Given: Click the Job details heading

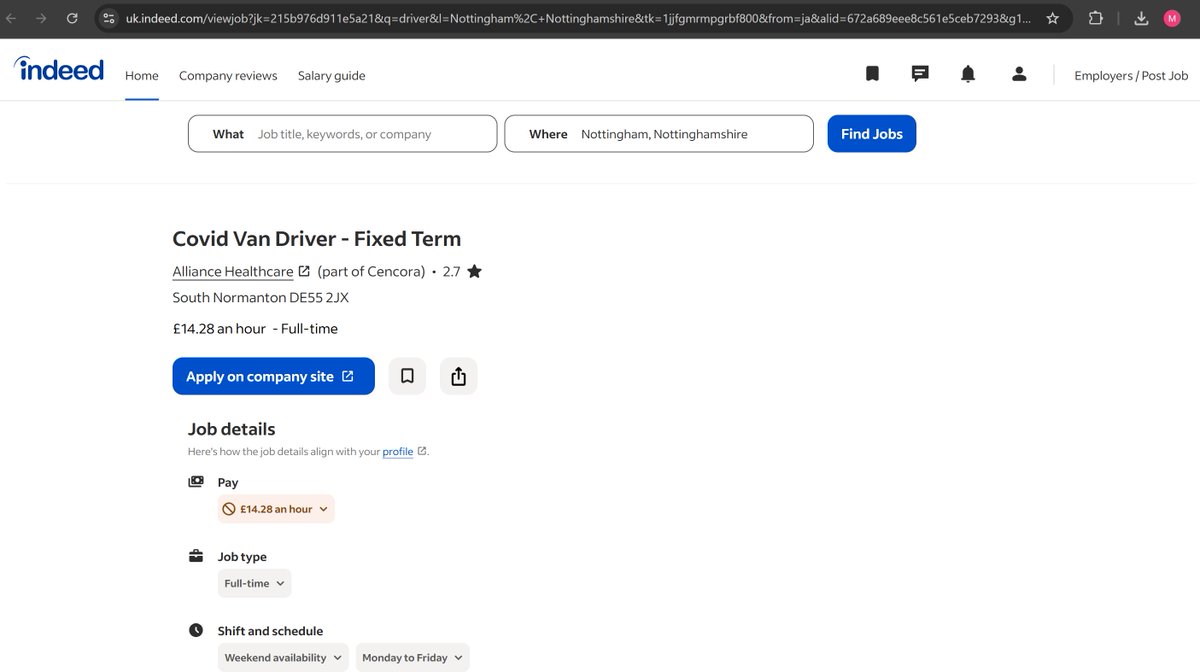Looking at the screenshot, I should click(232, 429).
